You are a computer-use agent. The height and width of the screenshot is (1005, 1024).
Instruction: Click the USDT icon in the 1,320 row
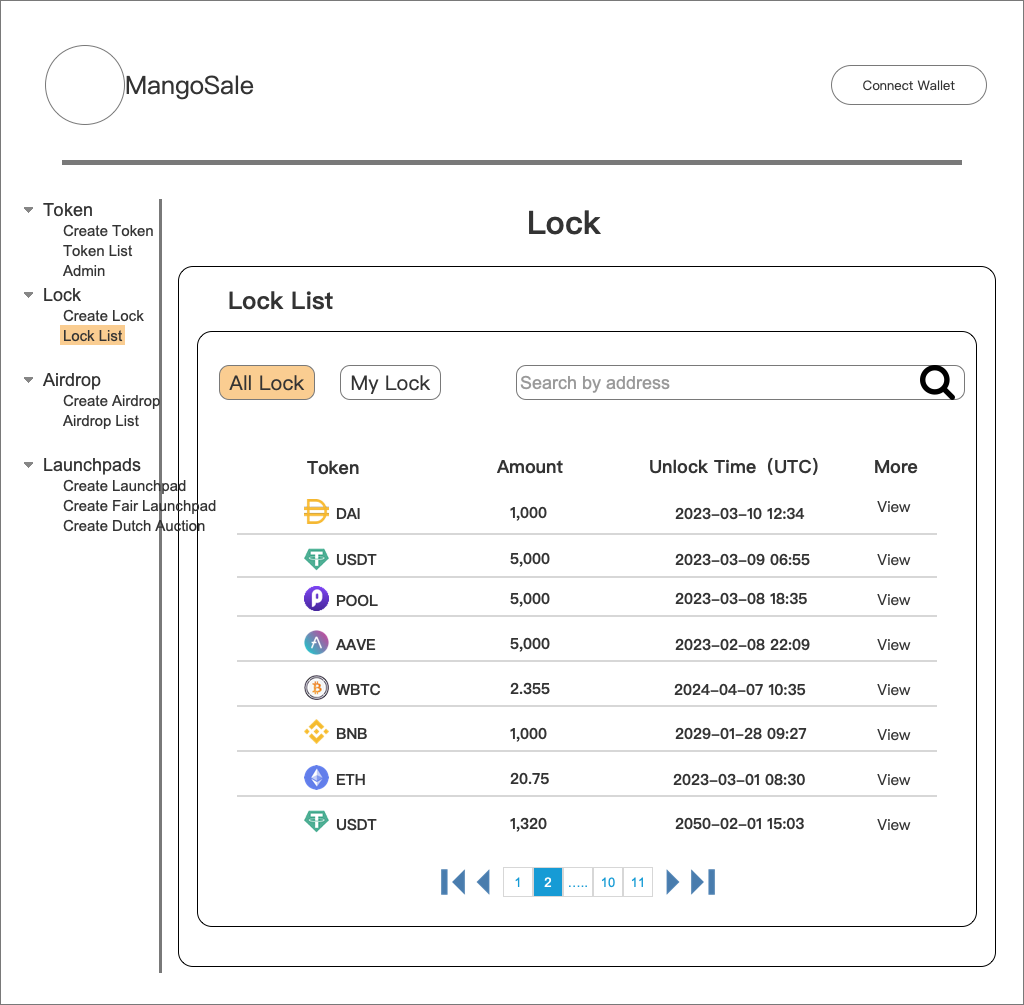(x=316, y=821)
